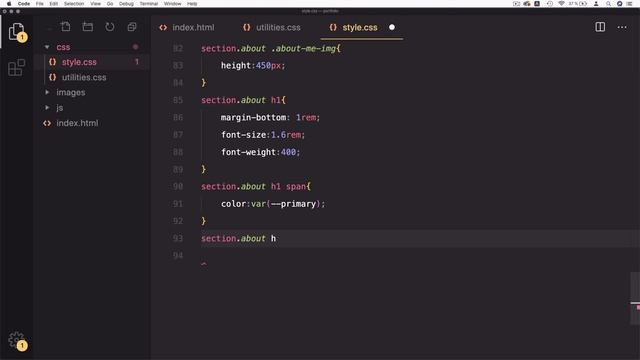Split the editor to the right

point(600,27)
